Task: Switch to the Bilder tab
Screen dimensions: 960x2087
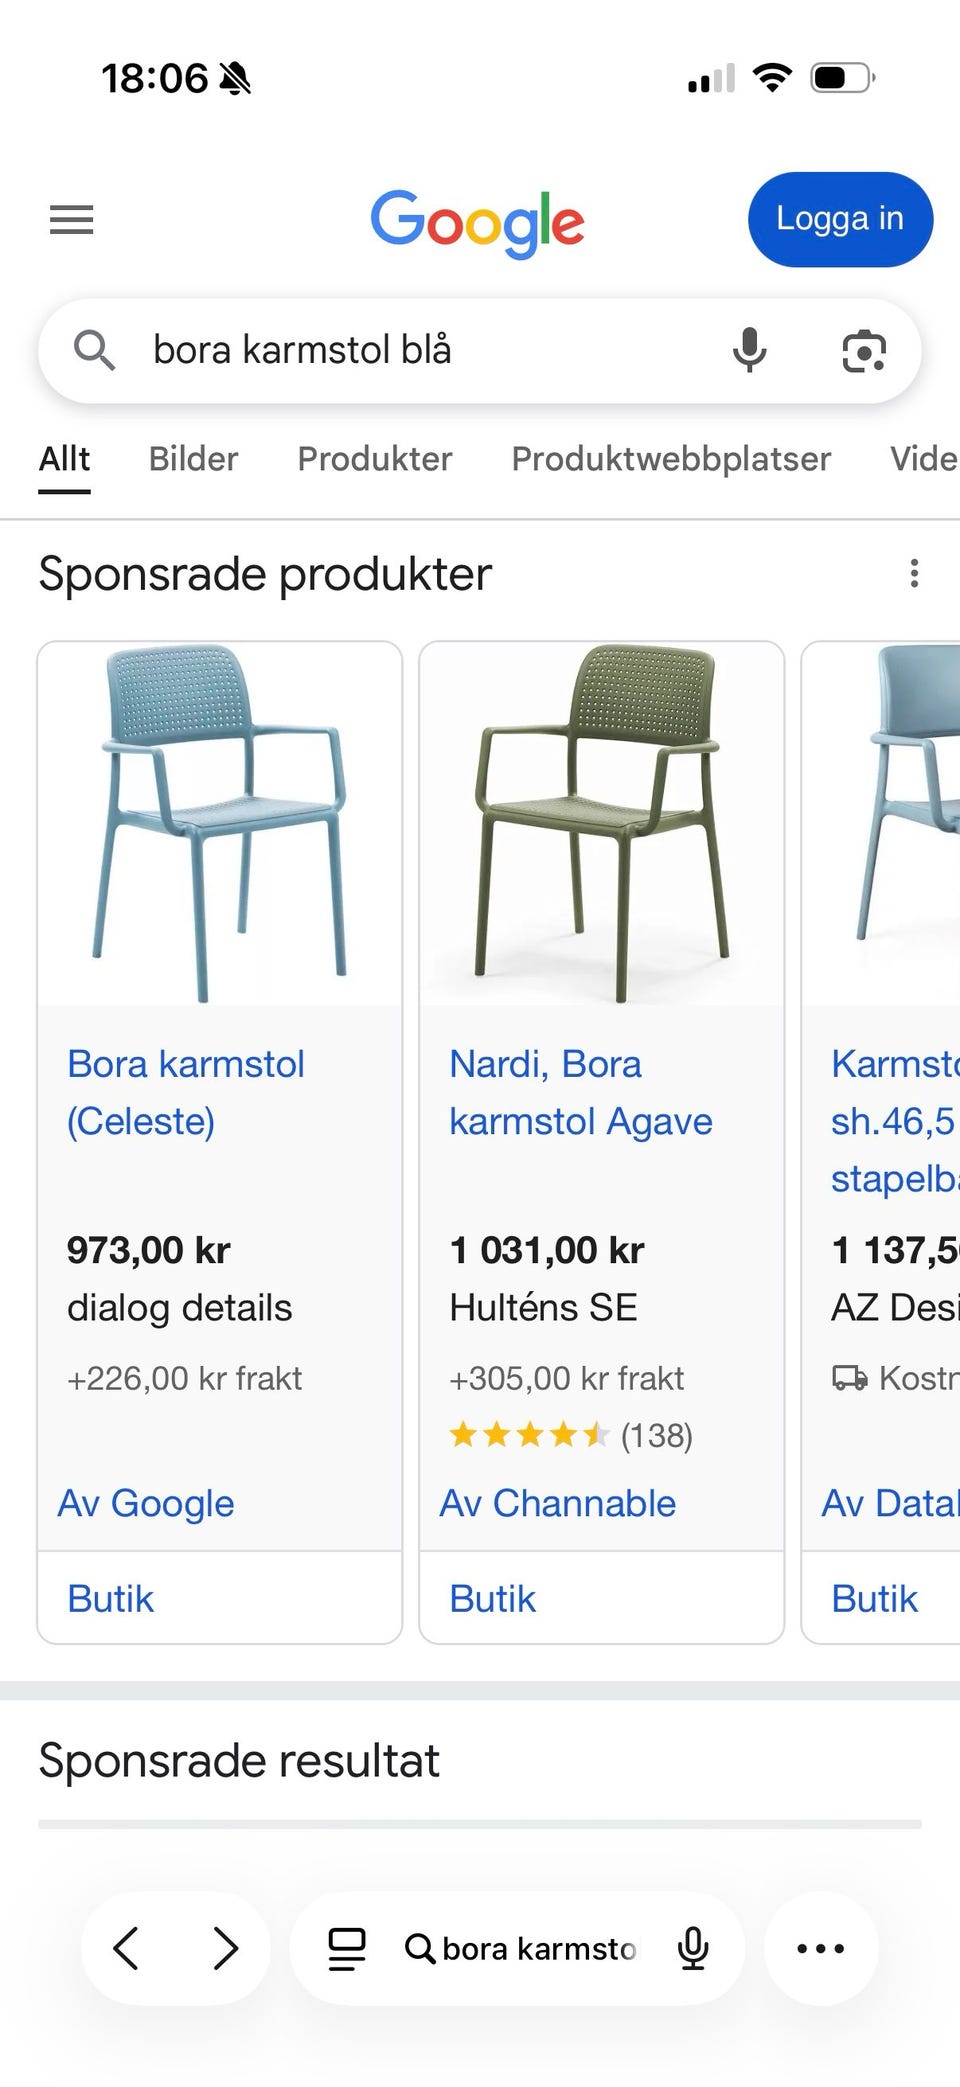Action: point(193,459)
